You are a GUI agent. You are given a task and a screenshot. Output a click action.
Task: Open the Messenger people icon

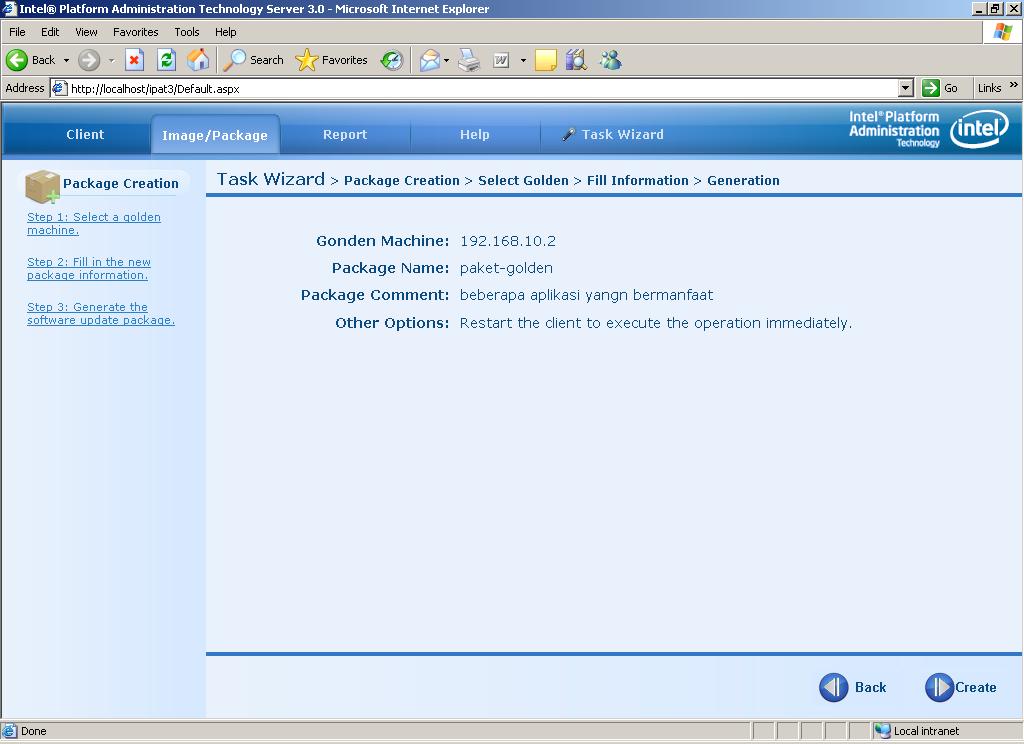pyautogui.click(x=611, y=60)
